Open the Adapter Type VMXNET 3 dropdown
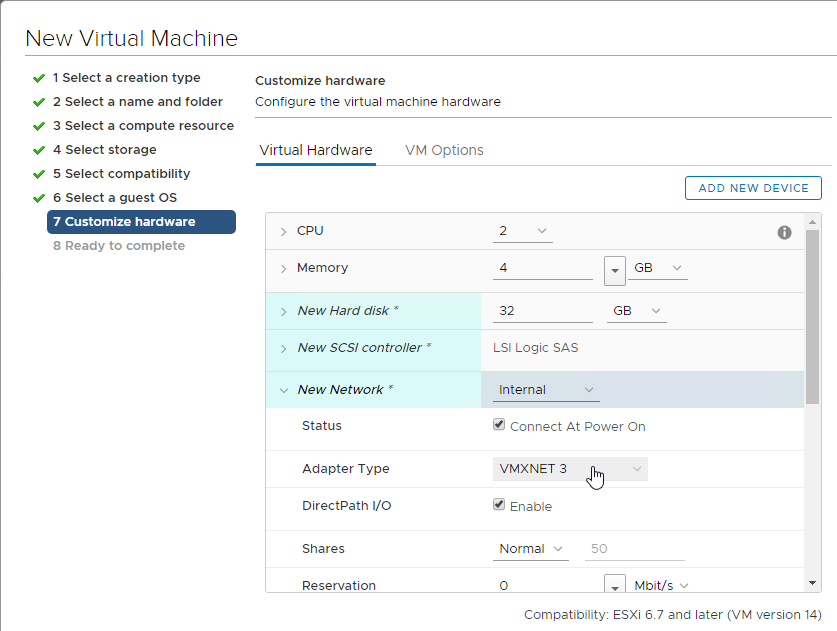The height and width of the screenshot is (631, 837). pos(570,469)
